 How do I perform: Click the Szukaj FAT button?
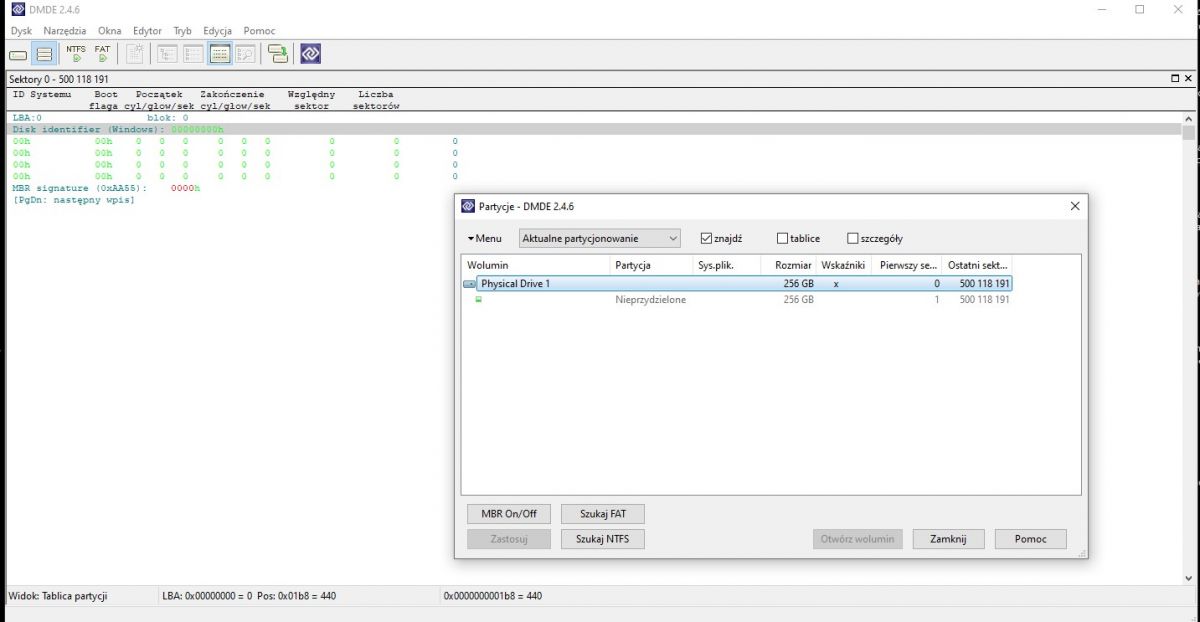[x=603, y=514]
